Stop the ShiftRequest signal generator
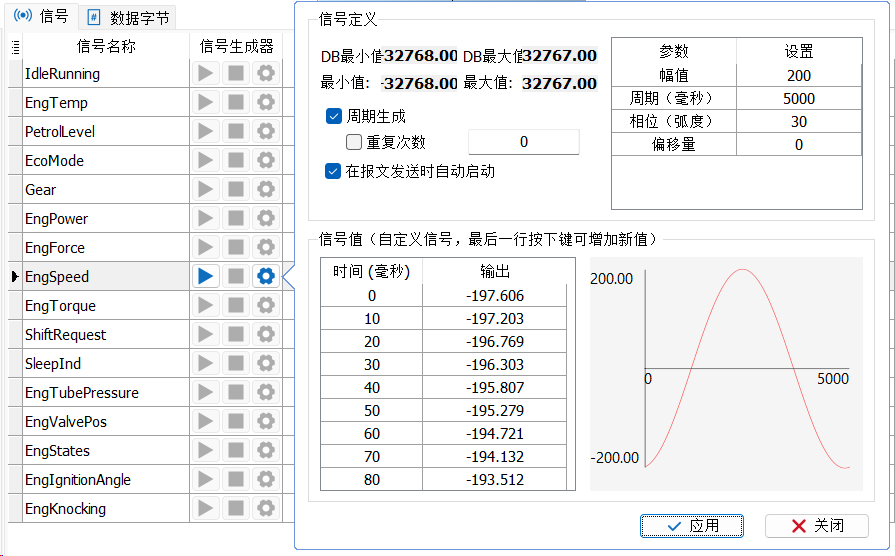The width and height of the screenshot is (895, 556). pyautogui.click(x=236, y=335)
